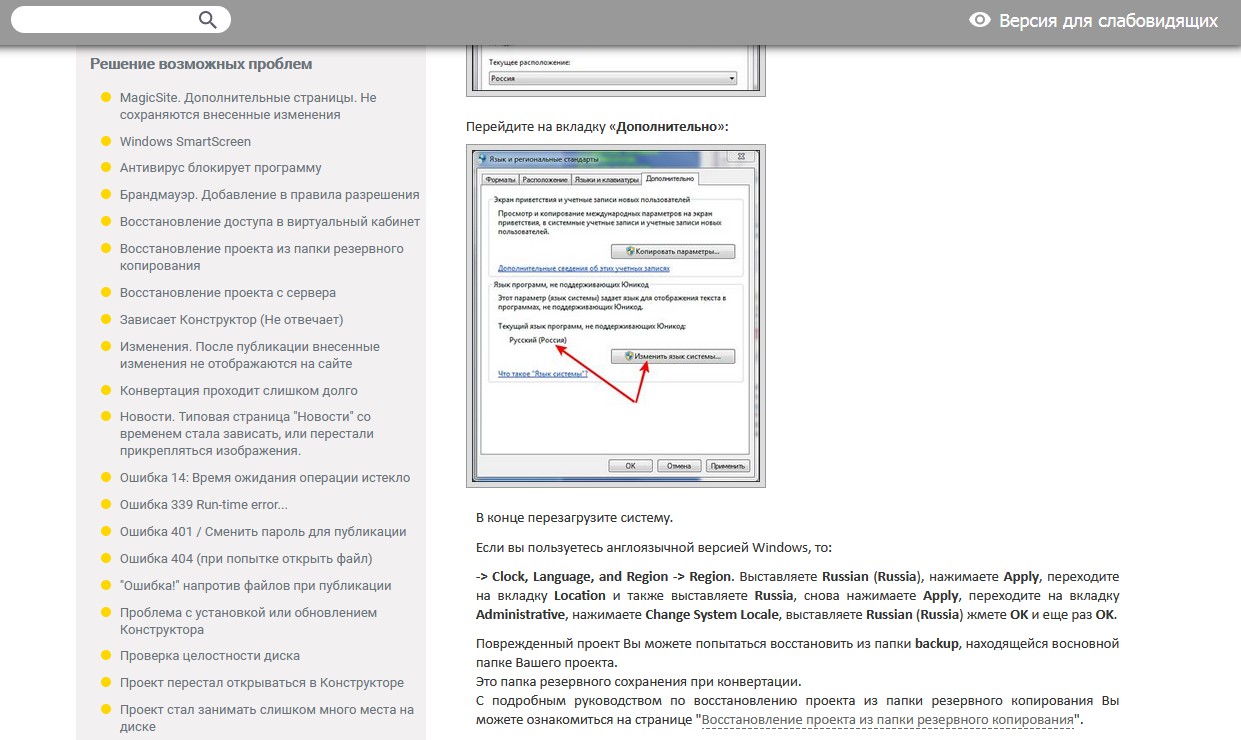Open 'Проблема с установкой или обновлением Конструктора'

tap(249, 621)
